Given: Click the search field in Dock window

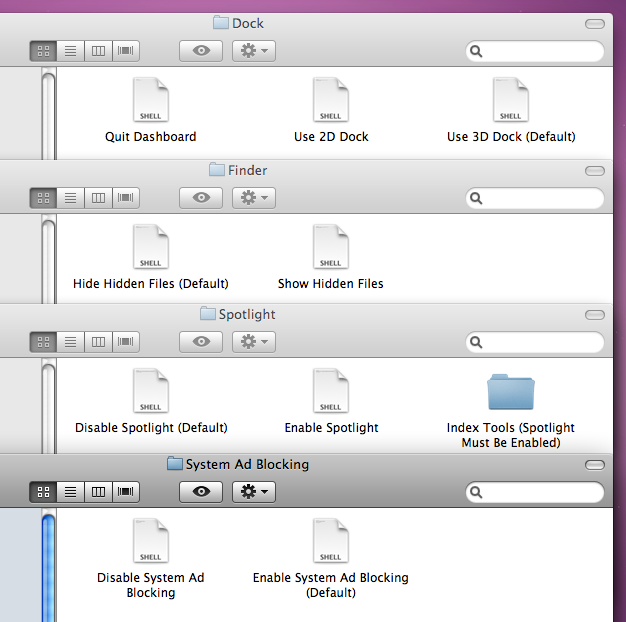Looking at the screenshot, I should pos(535,51).
